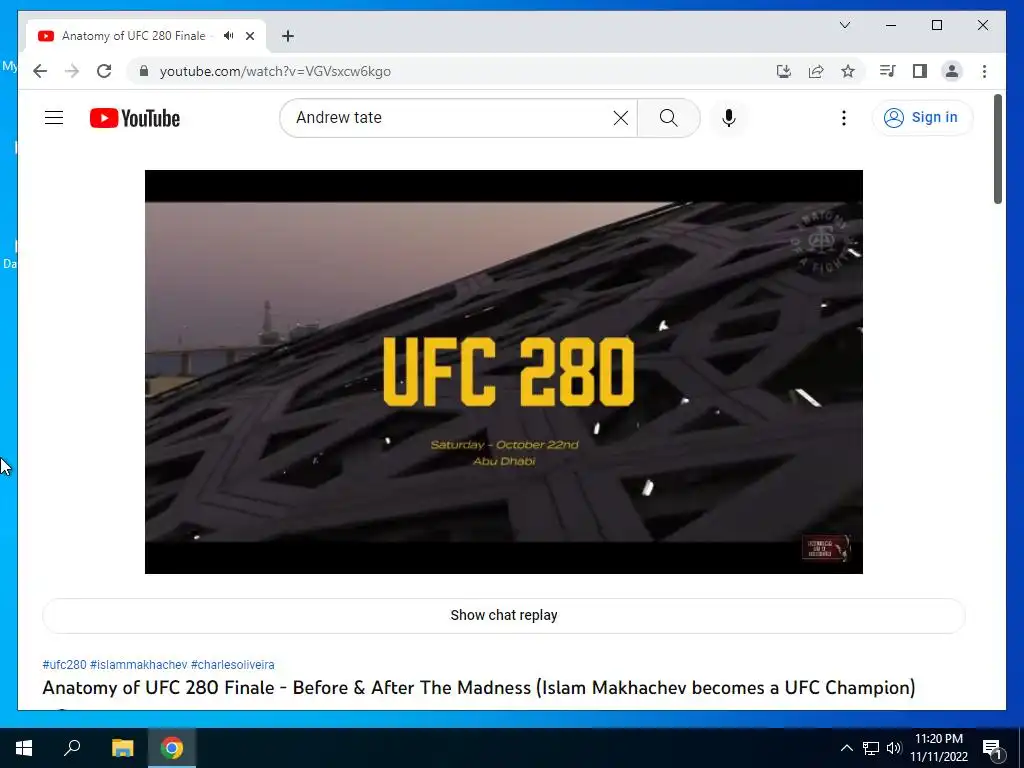Open clock and calendar 11:20 PM
Viewport: 1024px width, 768px height.
(938, 748)
